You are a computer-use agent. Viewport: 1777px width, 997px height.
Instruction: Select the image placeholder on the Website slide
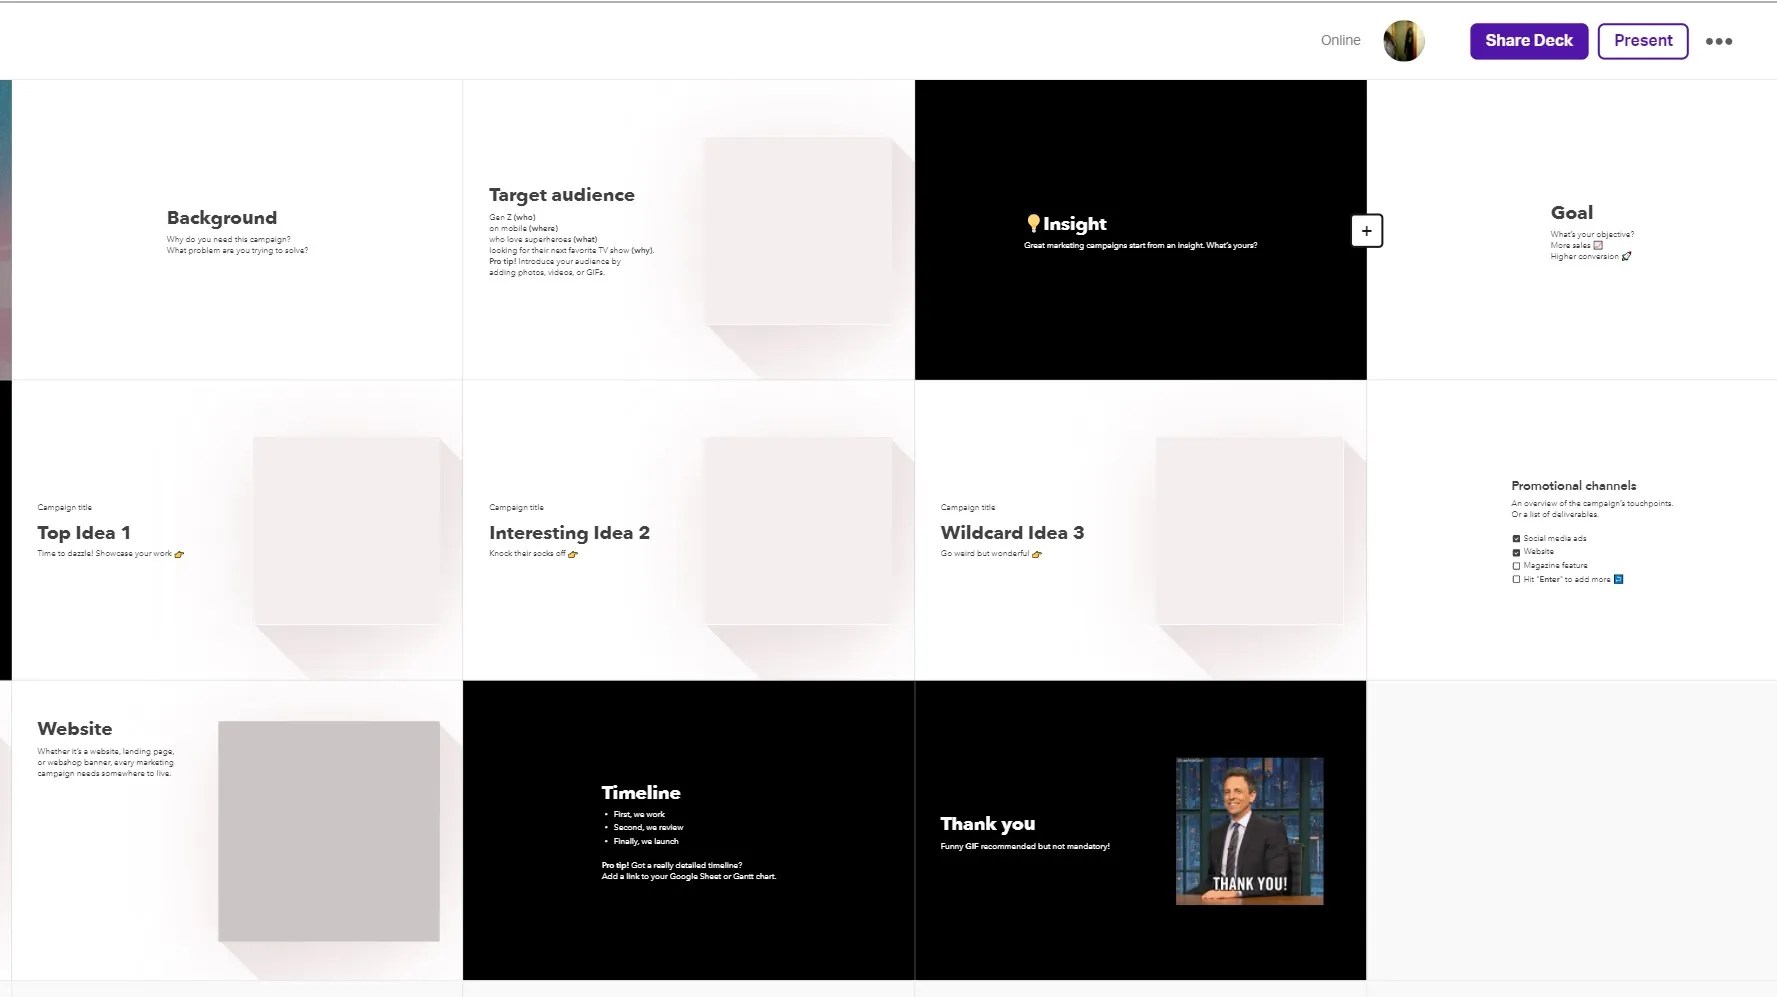(x=330, y=830)
